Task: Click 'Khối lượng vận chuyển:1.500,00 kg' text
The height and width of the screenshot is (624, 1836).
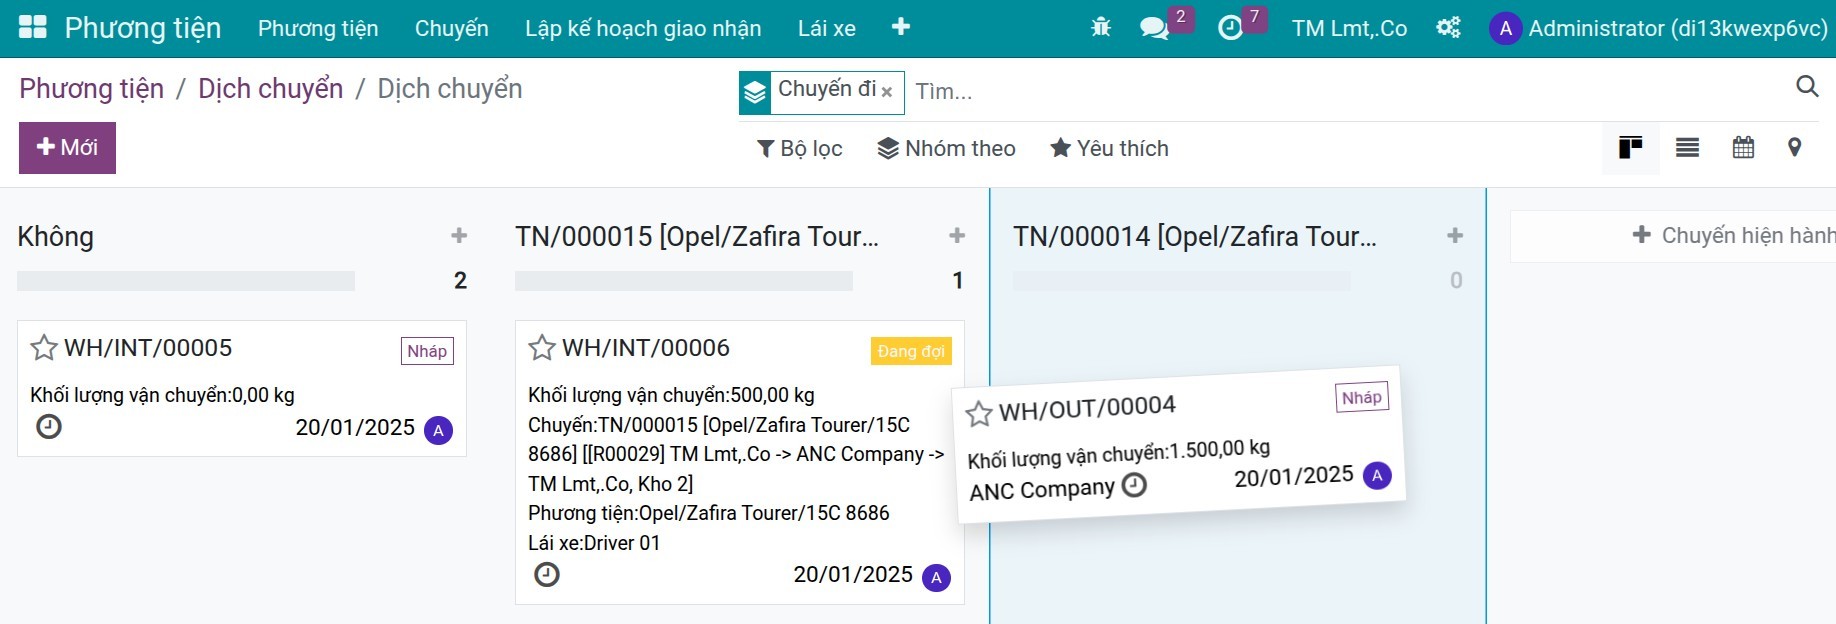Action: coord(1119,453)
